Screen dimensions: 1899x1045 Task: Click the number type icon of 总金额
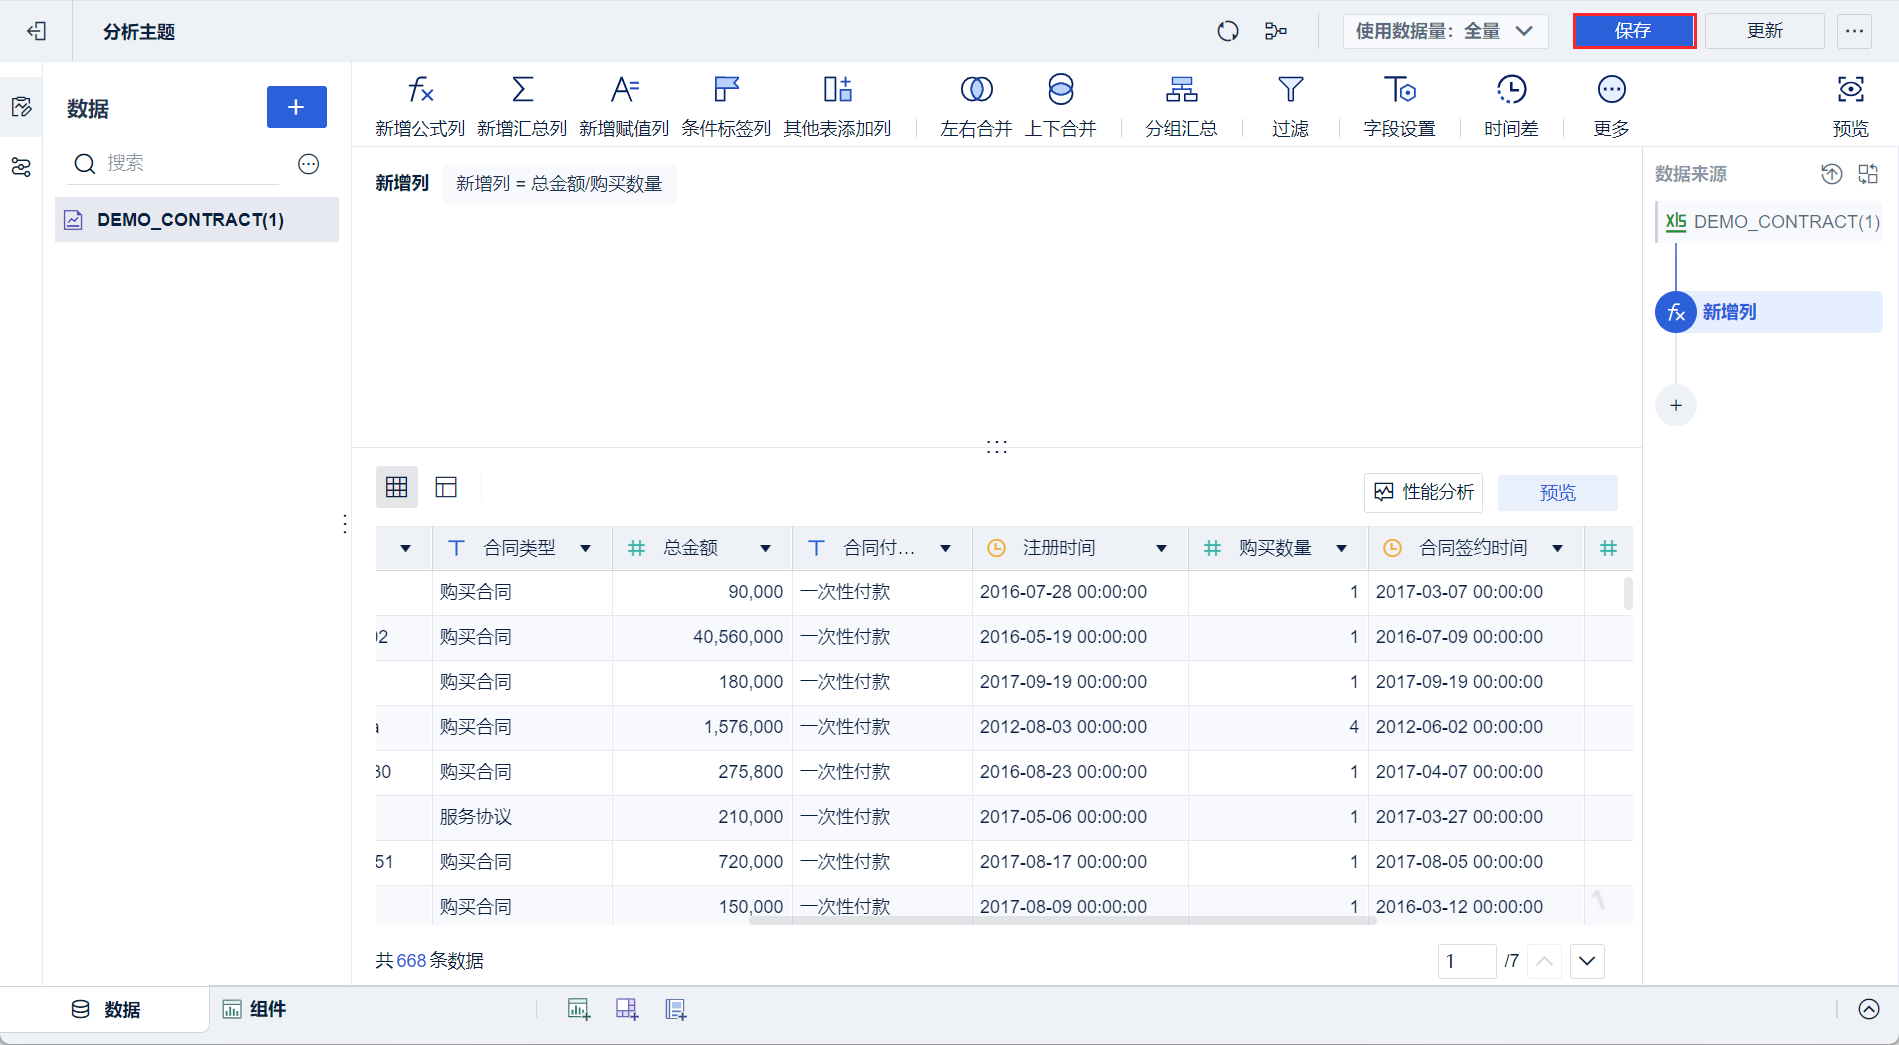point(636,548)
